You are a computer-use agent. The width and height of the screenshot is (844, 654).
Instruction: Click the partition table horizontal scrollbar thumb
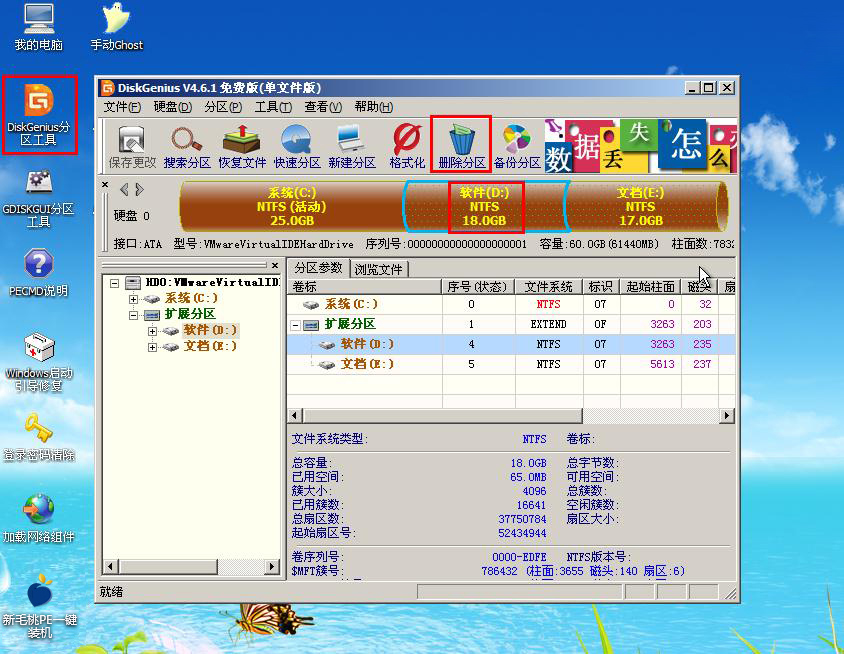pyautogui.click(x=442, y=416)
